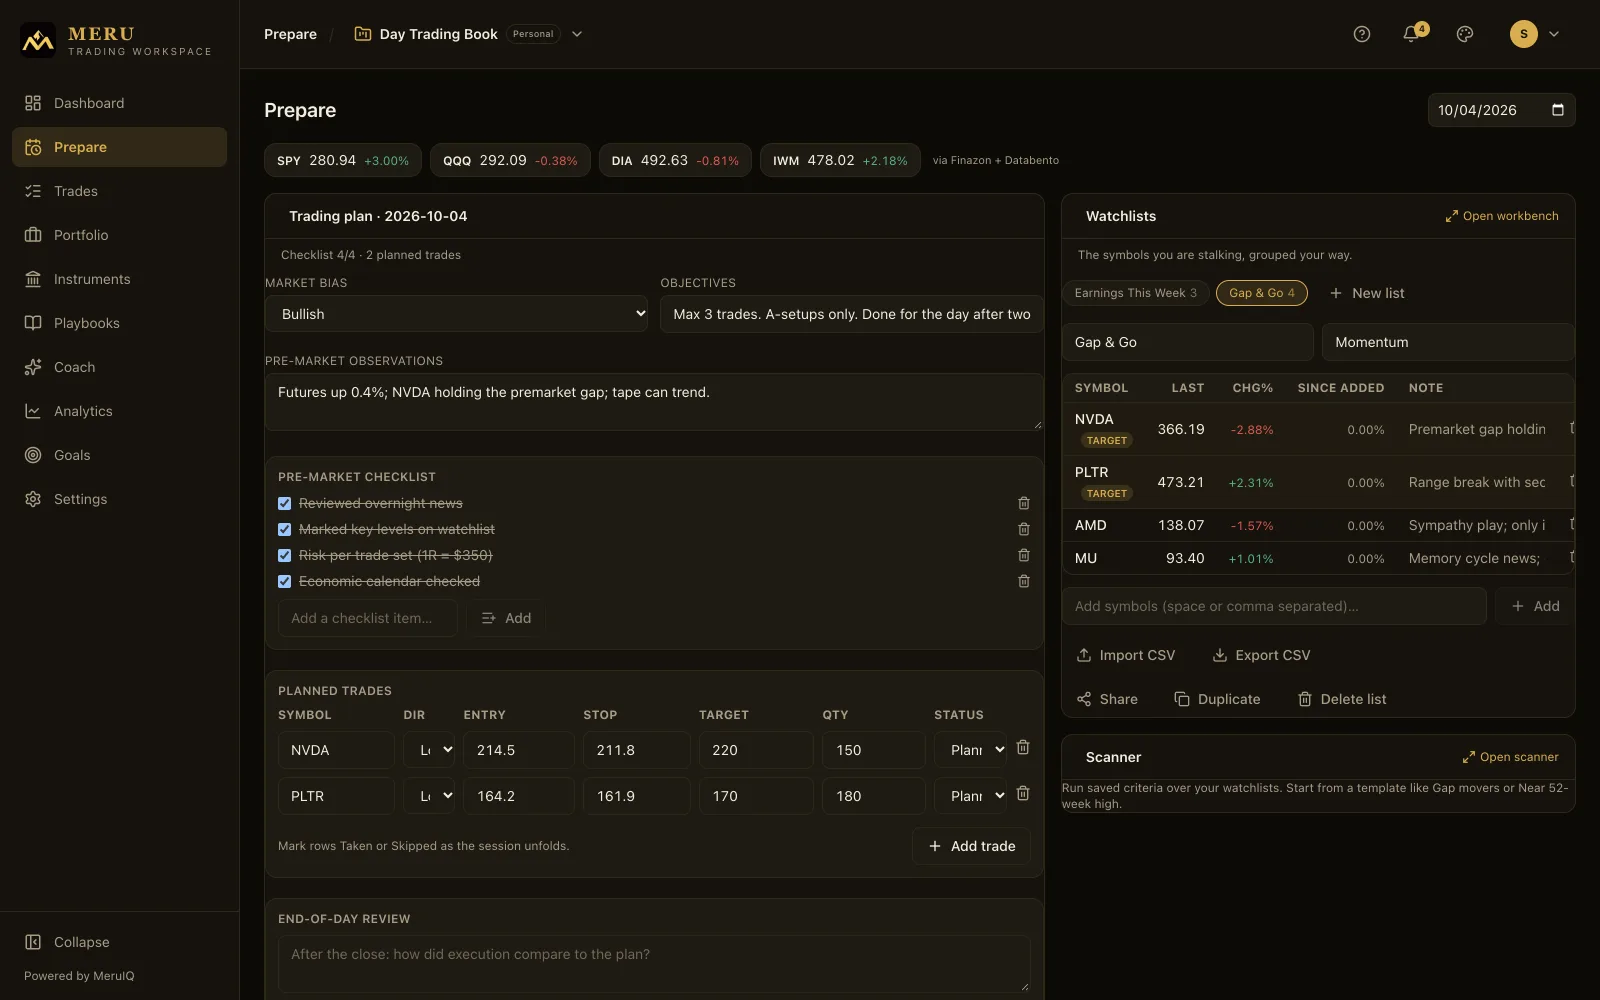The width and height of the screenshot is (1600, 1000).
Task: Delete the 'Economic calendar checked' checklist item
Action: 1023,581
